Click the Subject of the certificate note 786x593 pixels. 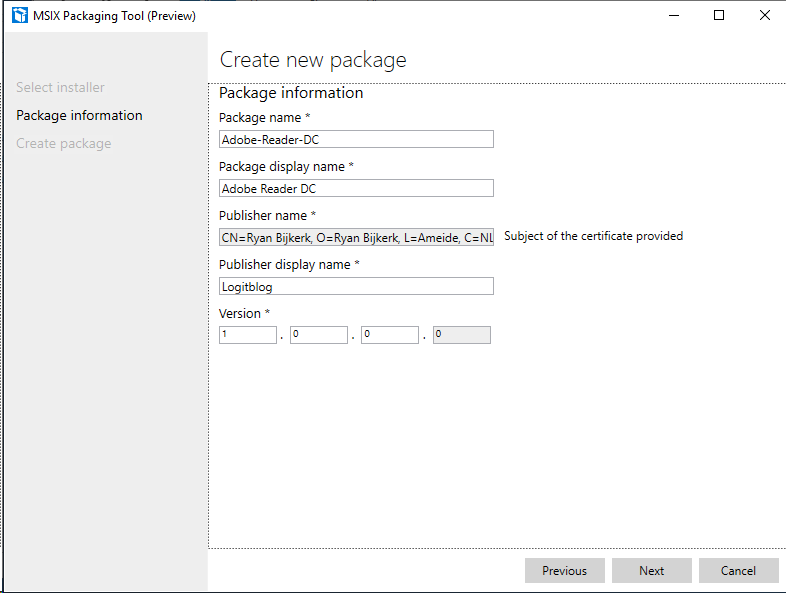[594, 236]
